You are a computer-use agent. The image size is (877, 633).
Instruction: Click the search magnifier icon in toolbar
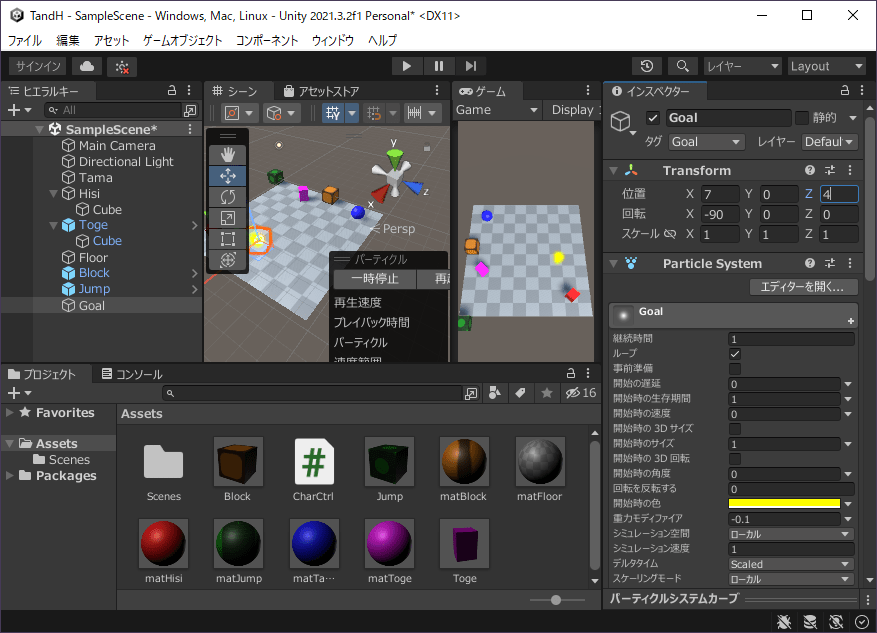click(x=682, y=66)
